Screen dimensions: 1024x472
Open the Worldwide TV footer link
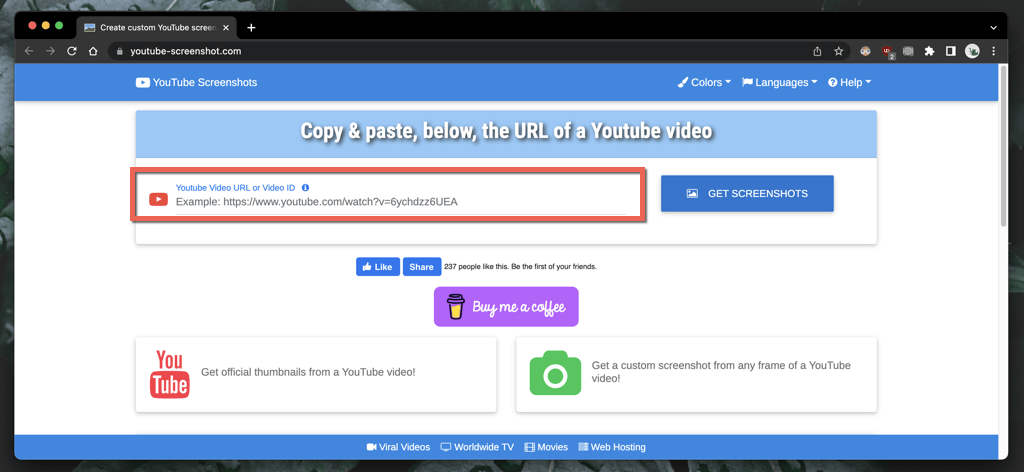click(477, 447)
